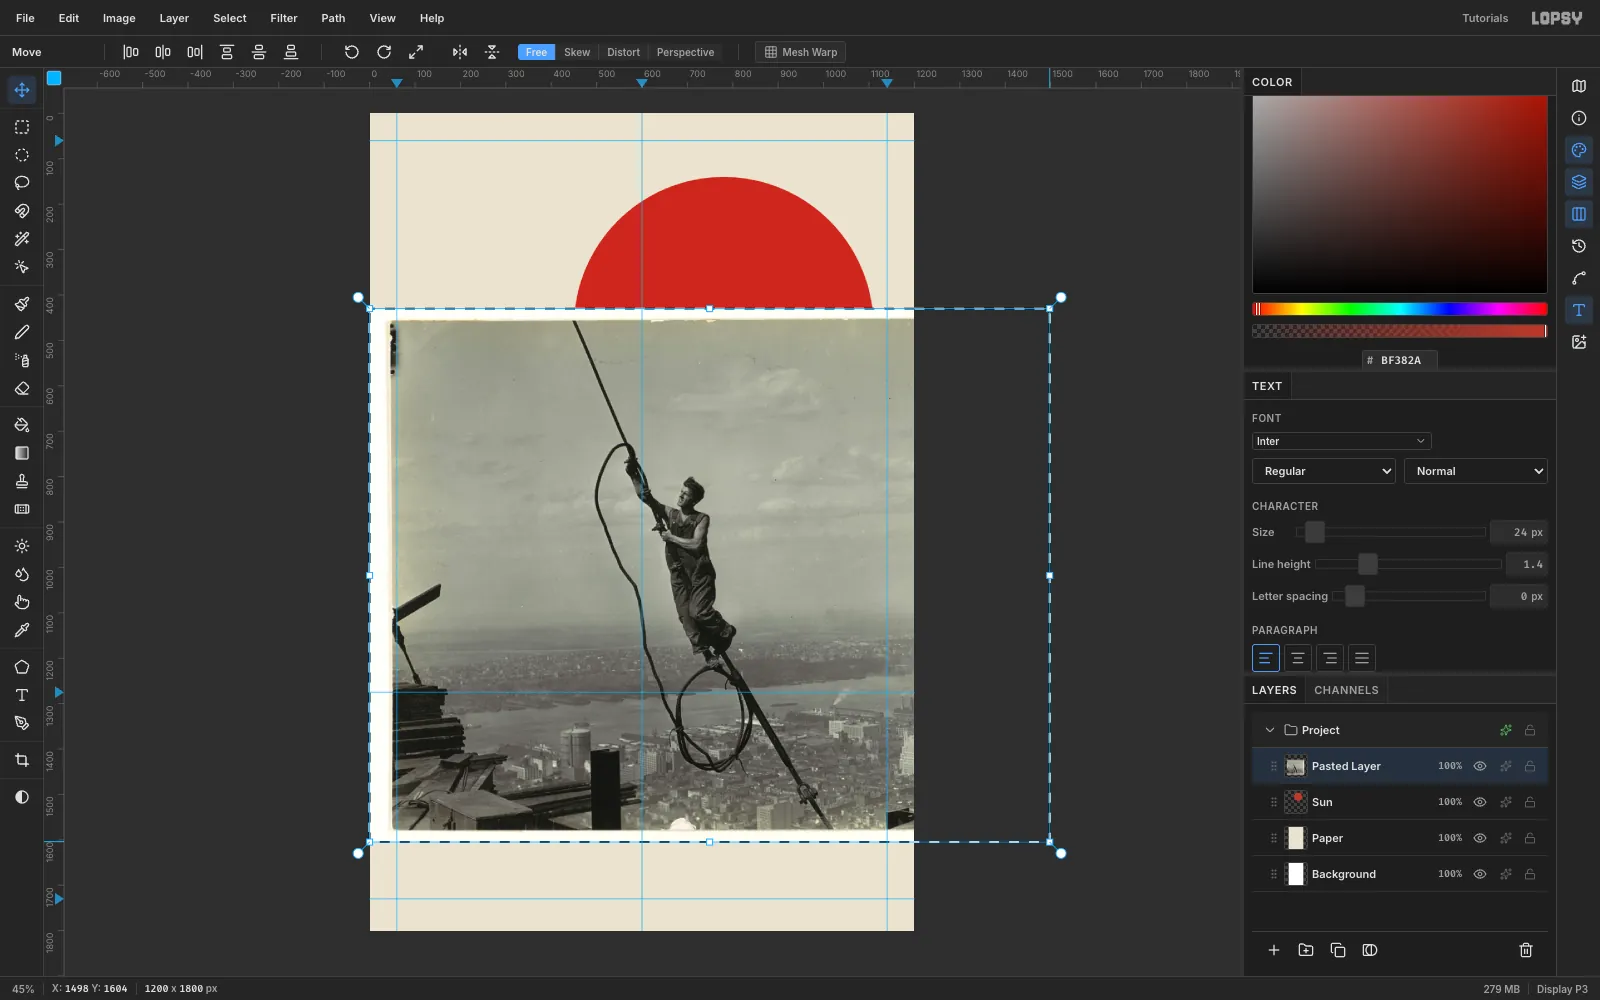Select the Crop tool
The image size is (1600, 1000).
(x=22, y=760)
